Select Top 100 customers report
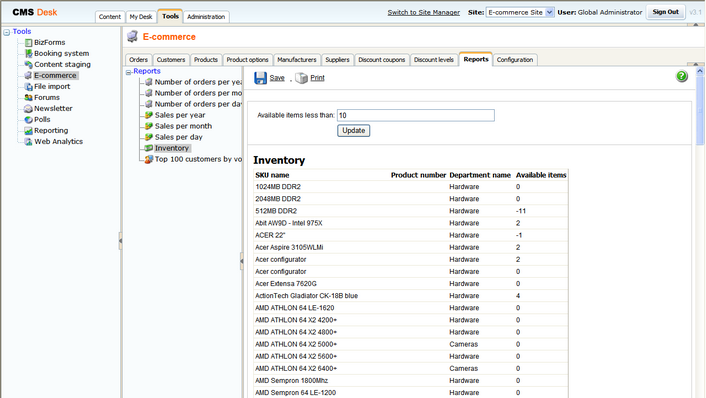This screenshot has width=706, height=398. 198,159
